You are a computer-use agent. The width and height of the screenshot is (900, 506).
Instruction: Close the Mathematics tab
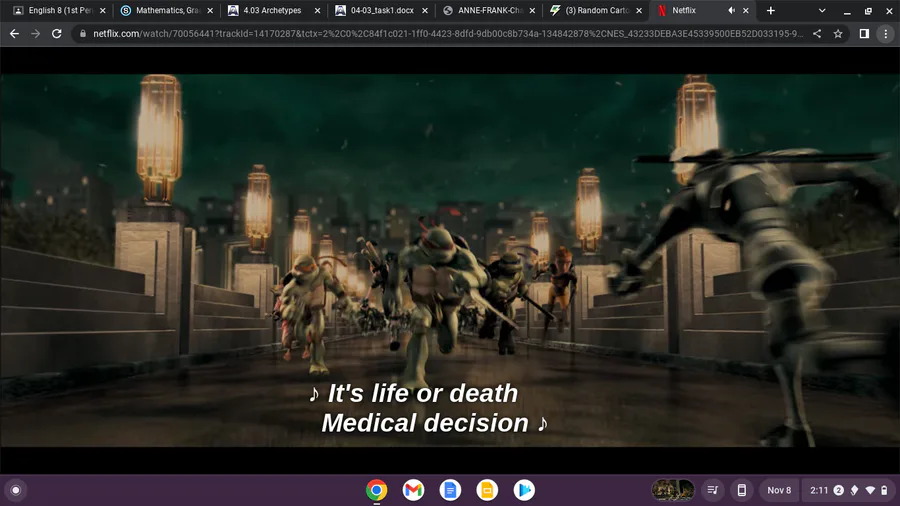[x=210, y=10]
